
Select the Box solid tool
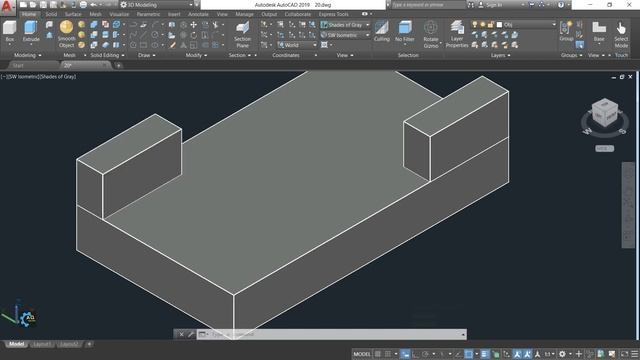[x=9, y=31]
